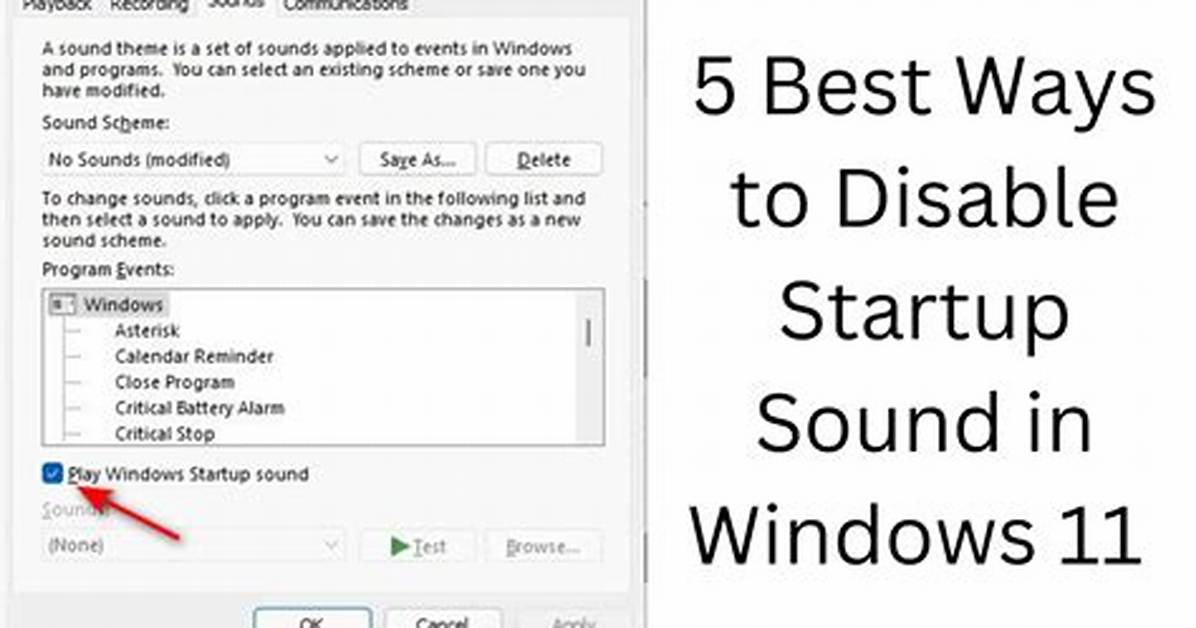
Task: Select the Calendar Reminder event
Action: pyautogui.click(x=194, y=356)
